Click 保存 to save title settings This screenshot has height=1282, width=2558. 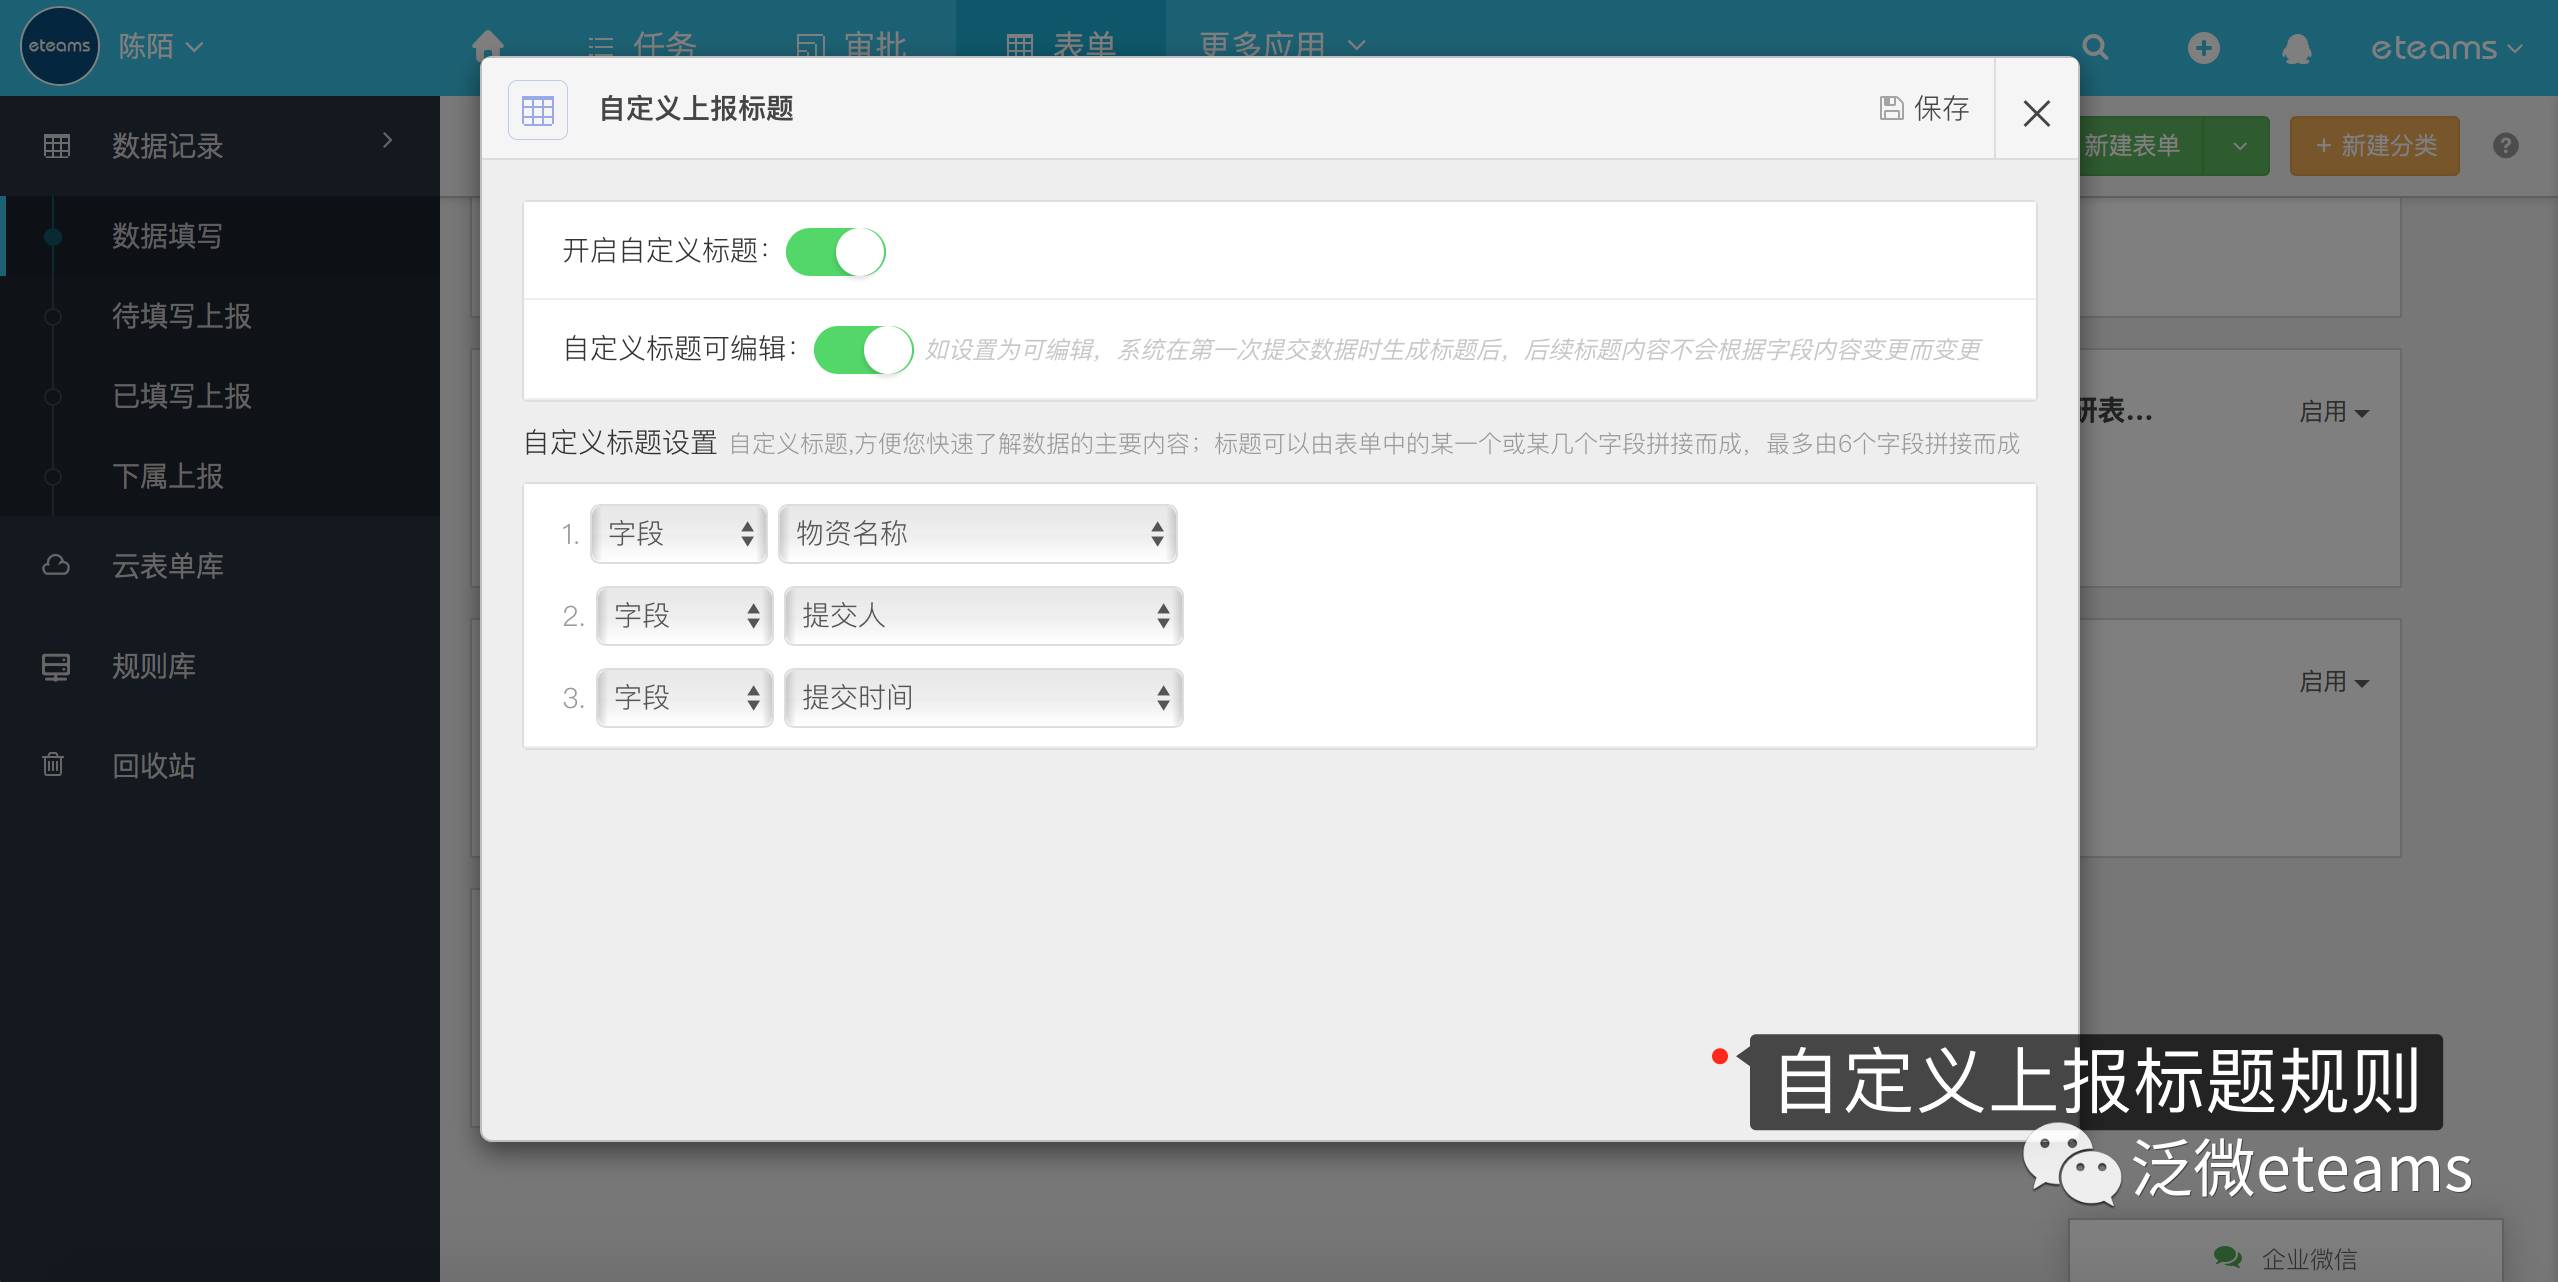[1925, 108]
